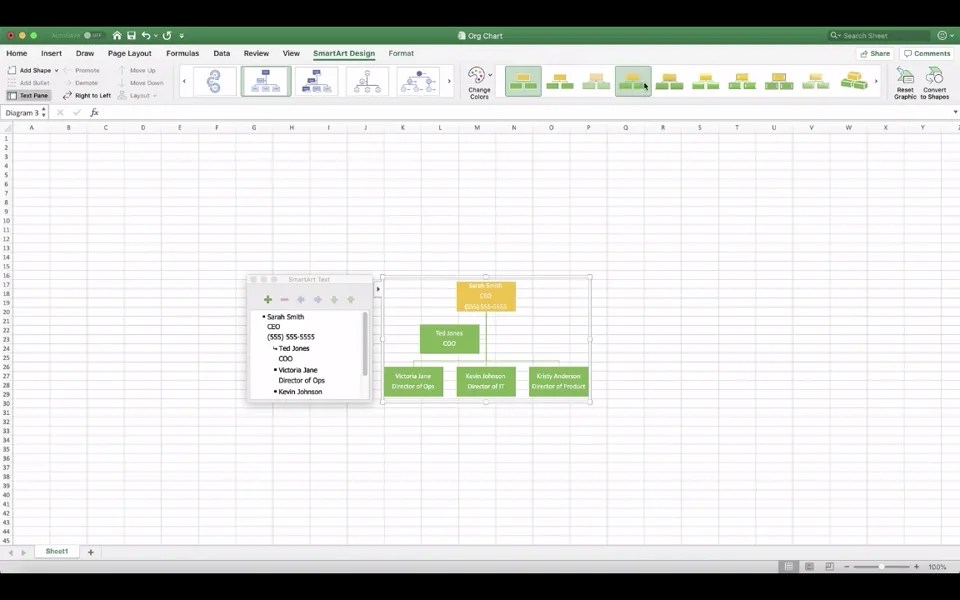Click the Name Box showing Diagram 3
The height and width of the screenshot is (600, 960).
(x=24, y=113)
